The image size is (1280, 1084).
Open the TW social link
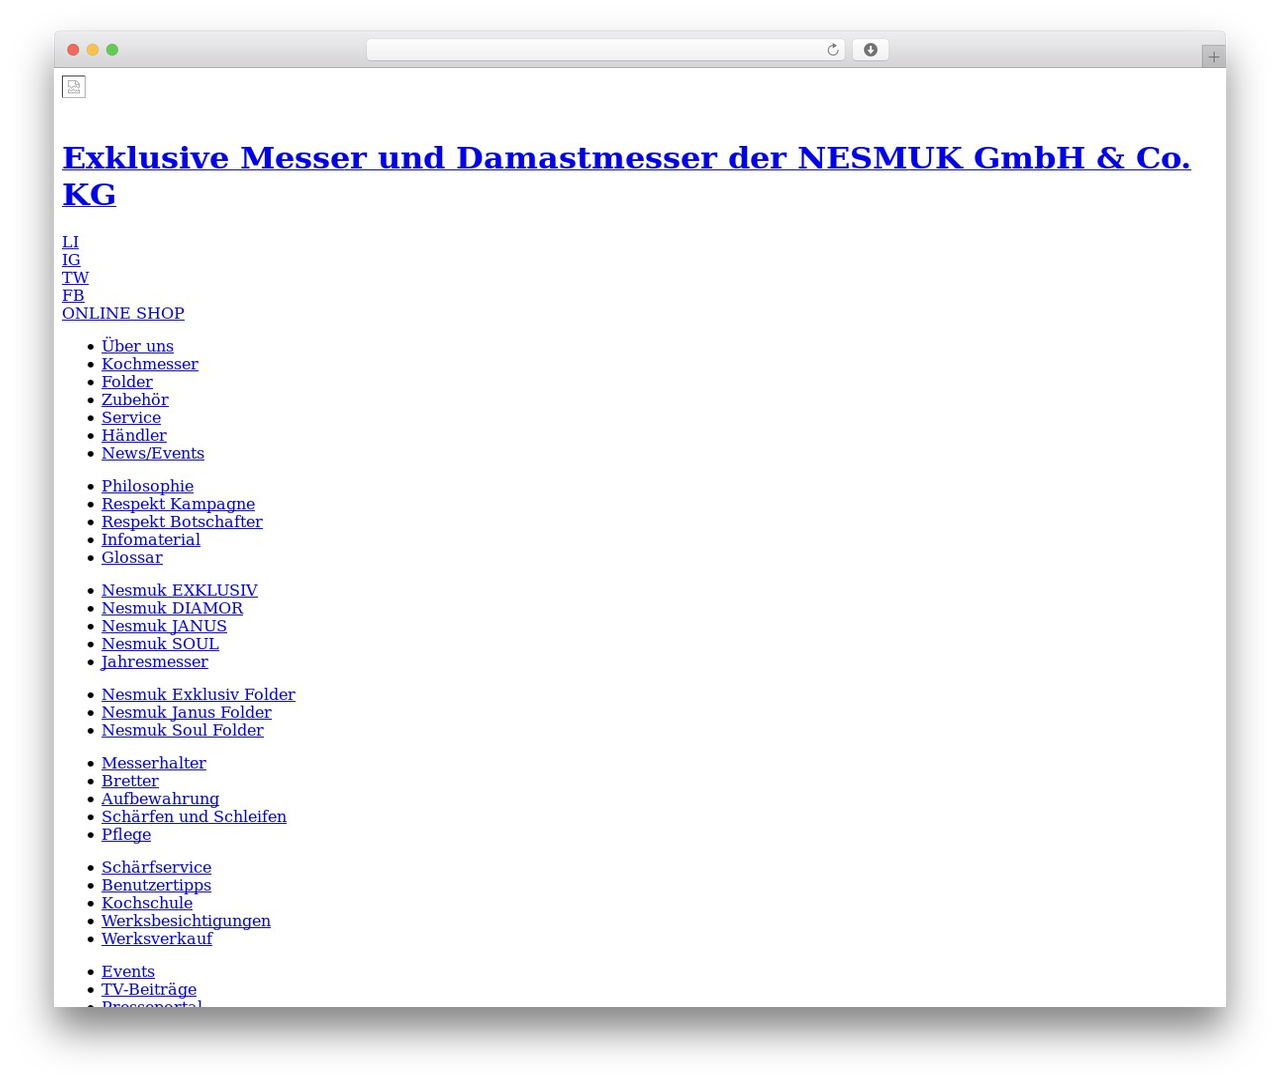75,278
